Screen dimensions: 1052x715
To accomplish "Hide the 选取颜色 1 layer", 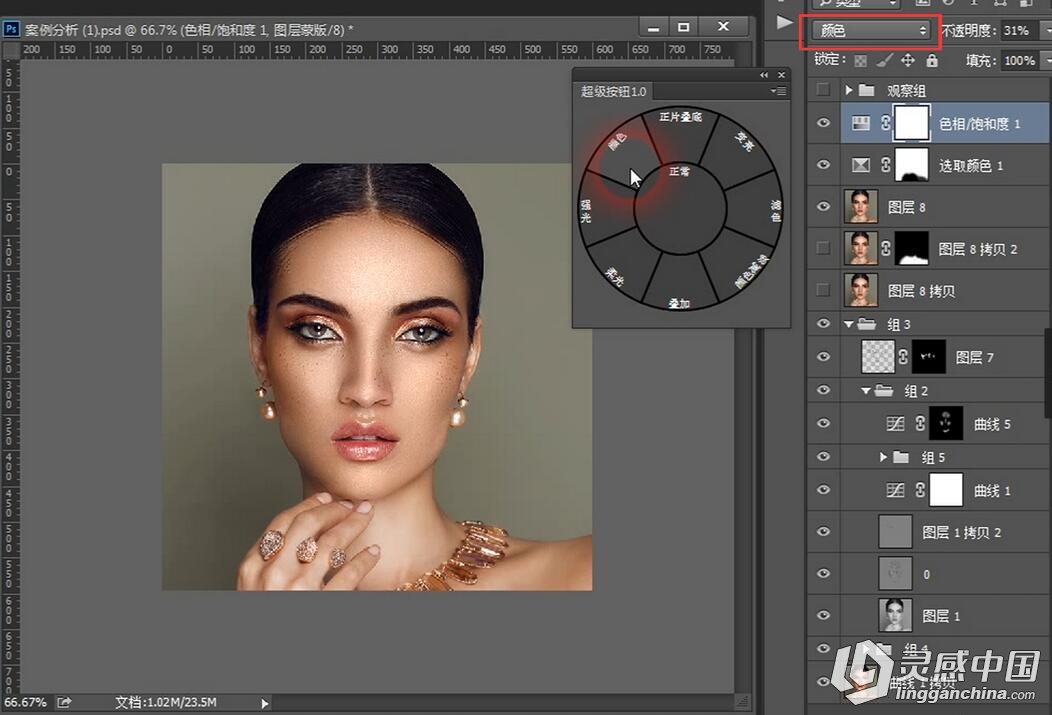I will point(823,165).
